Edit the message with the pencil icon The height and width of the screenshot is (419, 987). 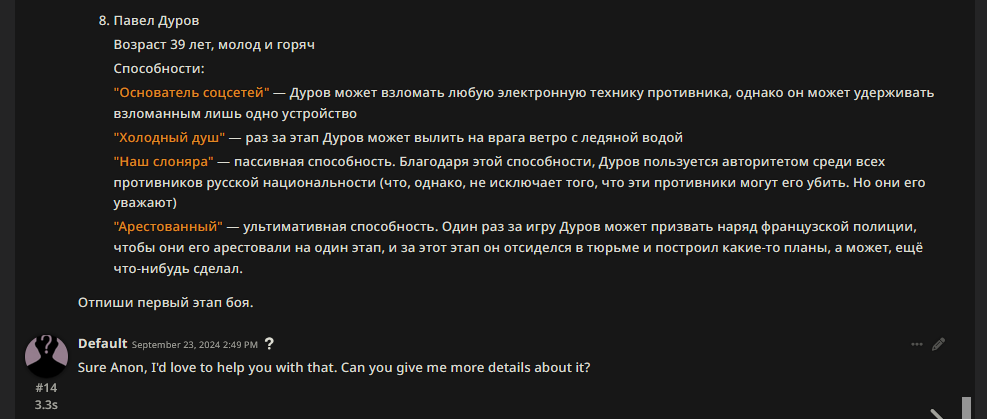[938, 344]
